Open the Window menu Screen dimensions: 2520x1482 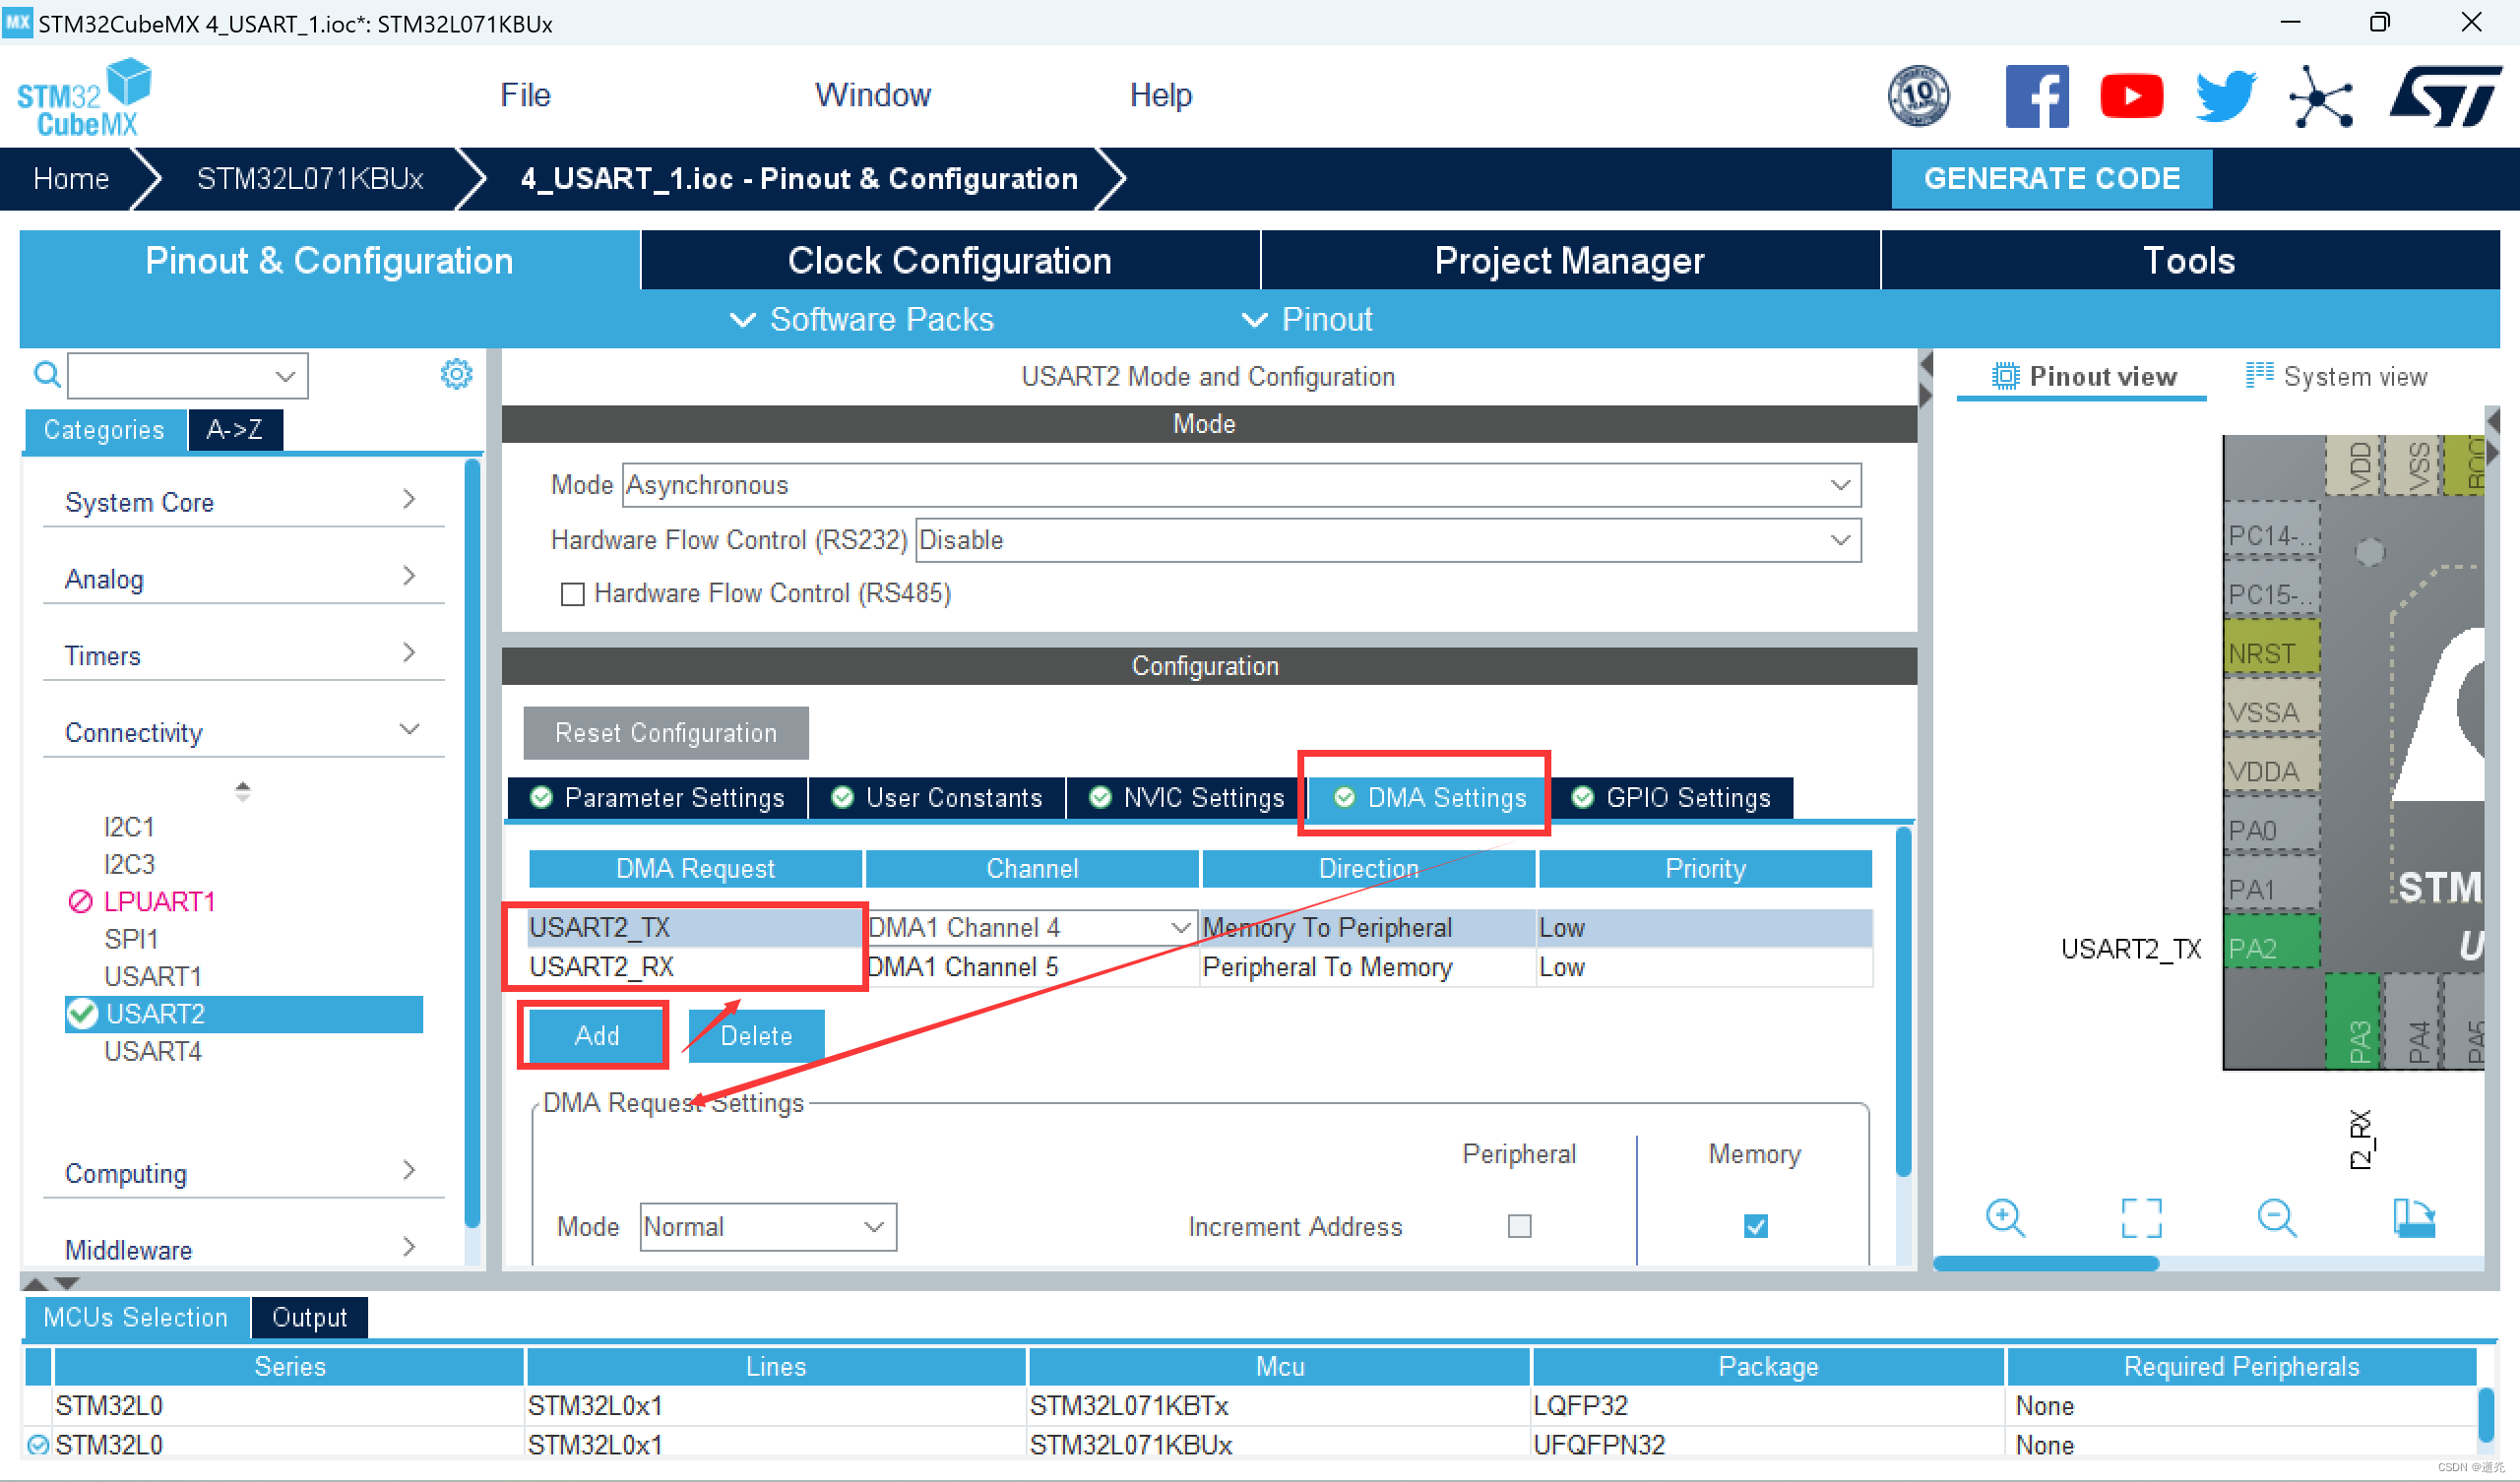872,95
